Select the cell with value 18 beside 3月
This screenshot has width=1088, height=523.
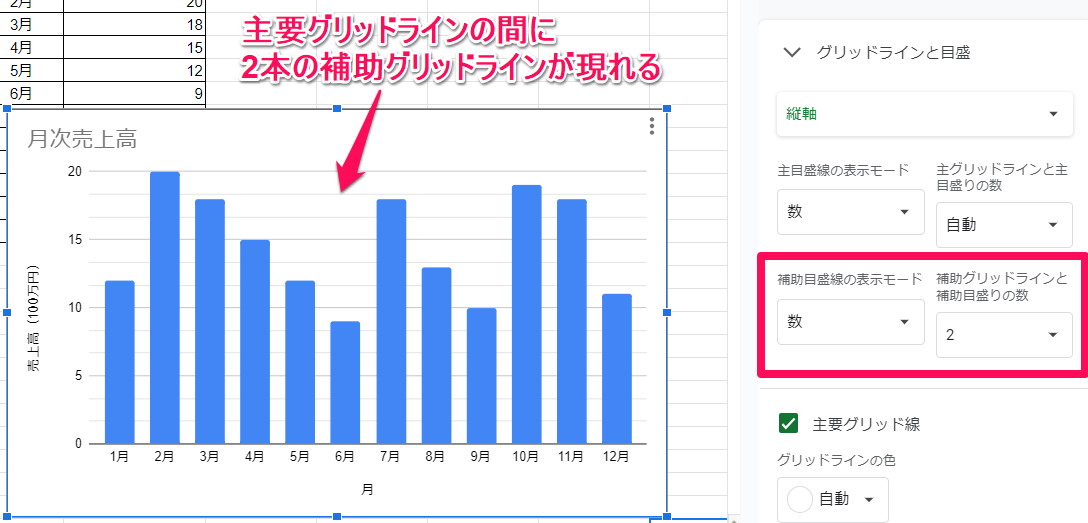pyautogui.click(x=135, y=25)
